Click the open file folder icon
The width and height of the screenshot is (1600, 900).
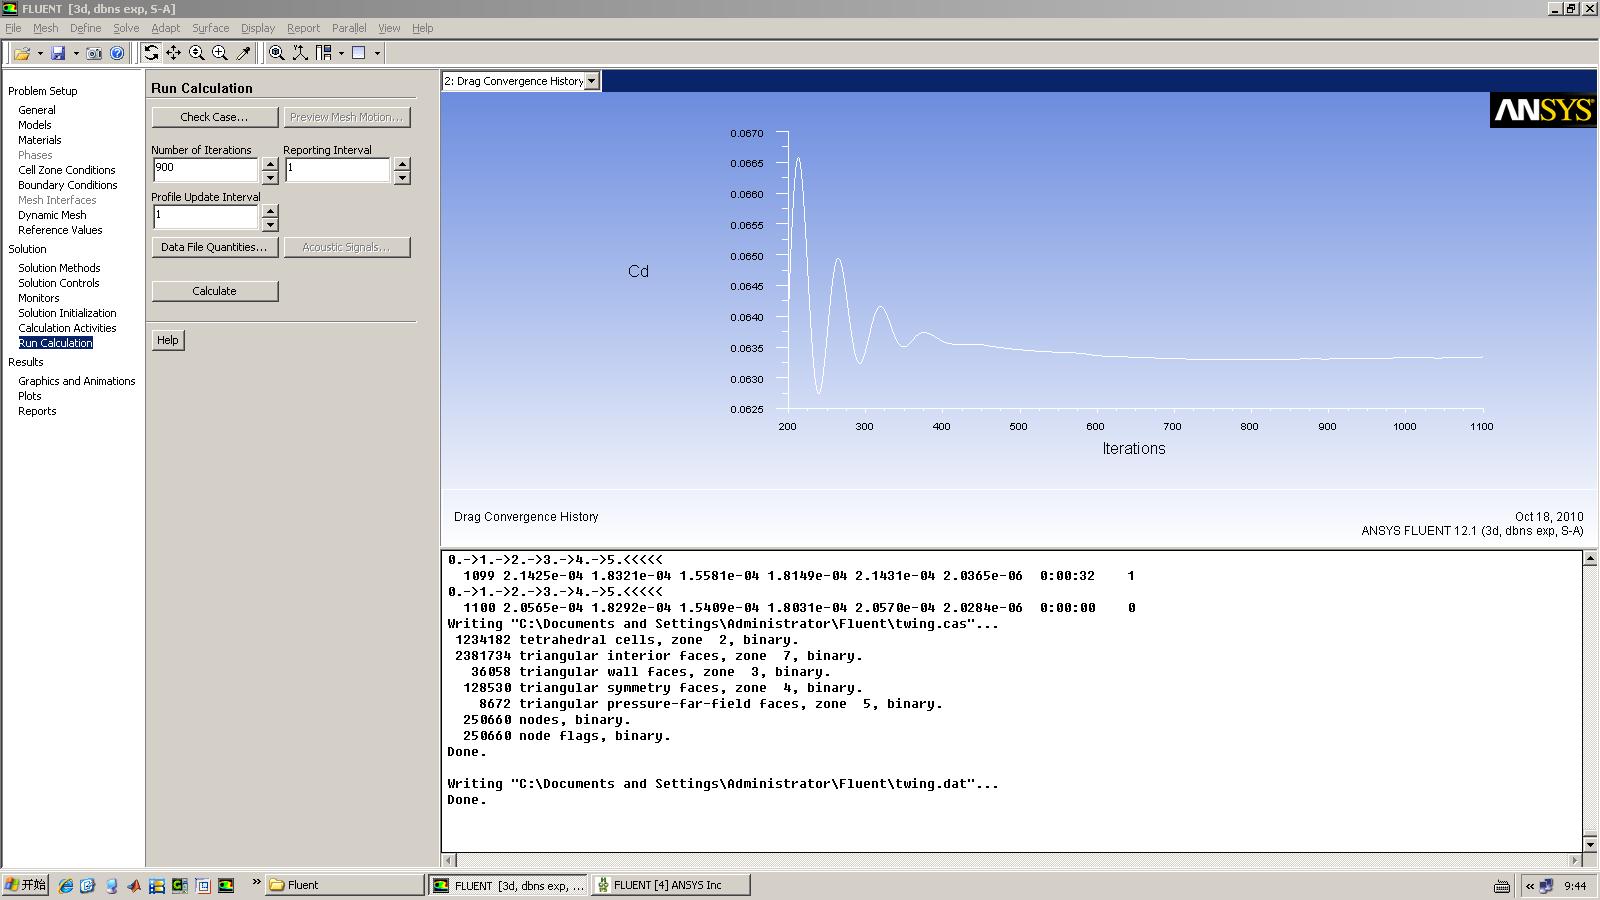21,53
